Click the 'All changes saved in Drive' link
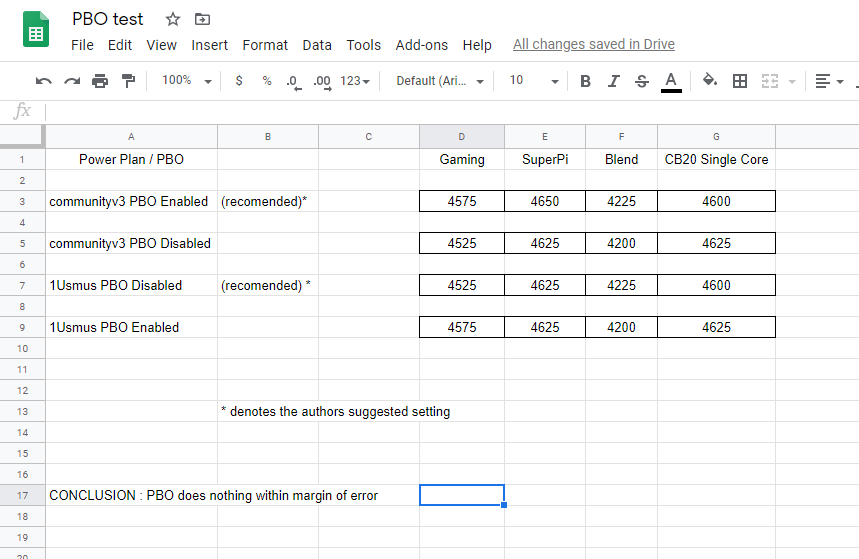The height and width of the screenshot is (559, 859). click(593, 45)
